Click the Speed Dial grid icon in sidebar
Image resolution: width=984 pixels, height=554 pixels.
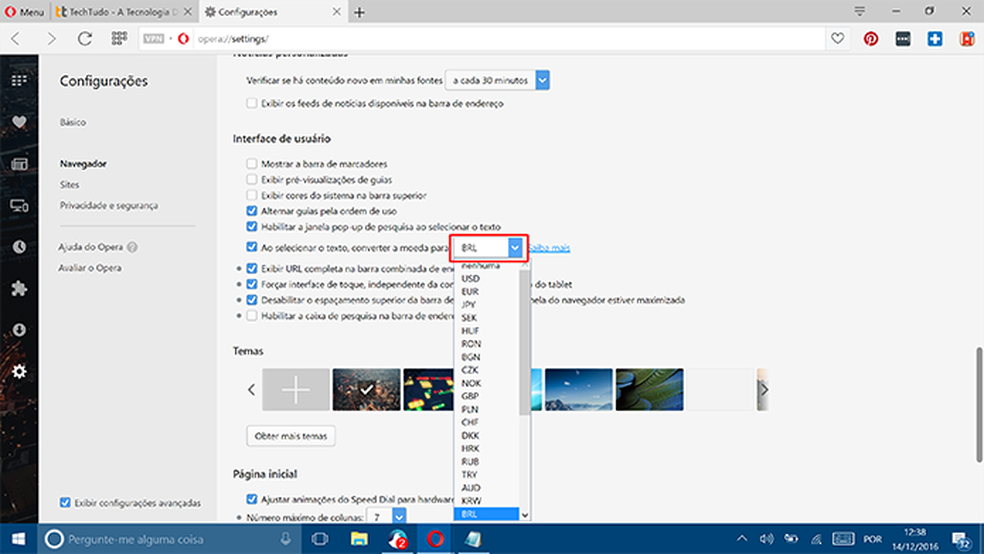[x=19, y=80]
